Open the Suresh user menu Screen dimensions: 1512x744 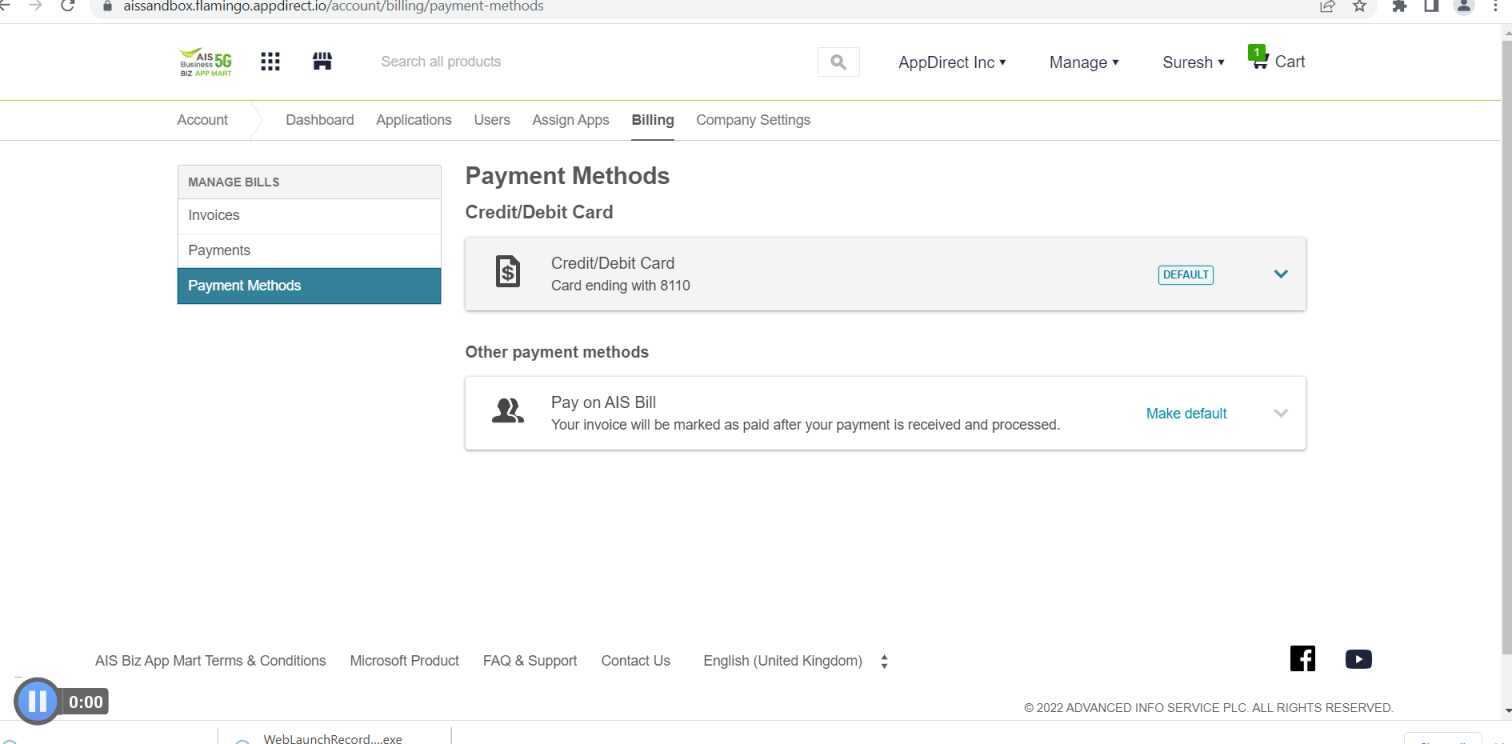[x=1192, y=62]
